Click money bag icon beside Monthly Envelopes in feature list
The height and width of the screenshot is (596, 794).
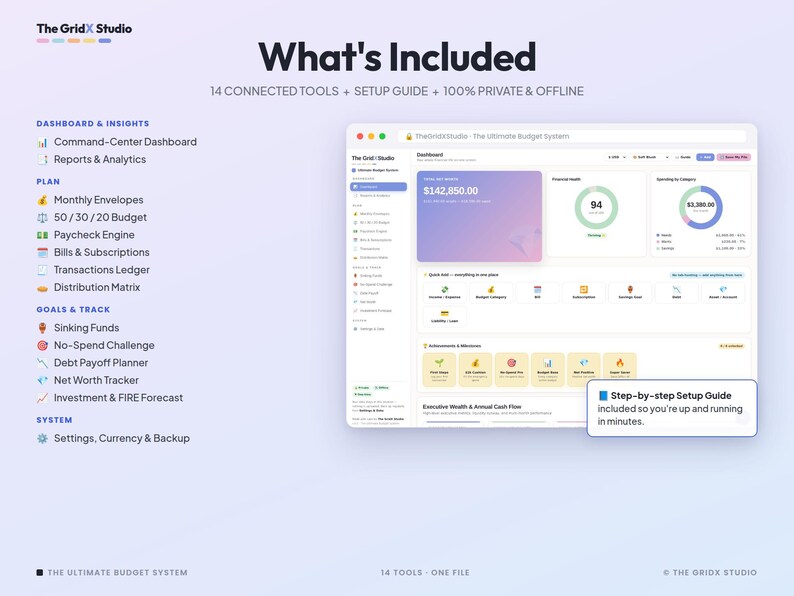point(43,200)
